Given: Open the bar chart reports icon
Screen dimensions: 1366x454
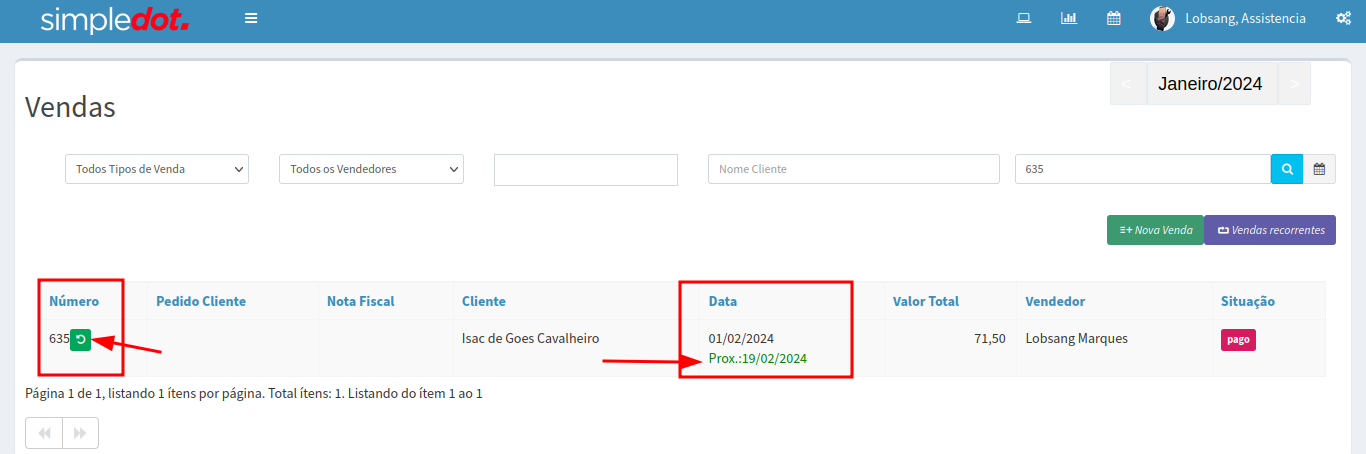Looking at the screenshot, I should [x=1069, y=18].
